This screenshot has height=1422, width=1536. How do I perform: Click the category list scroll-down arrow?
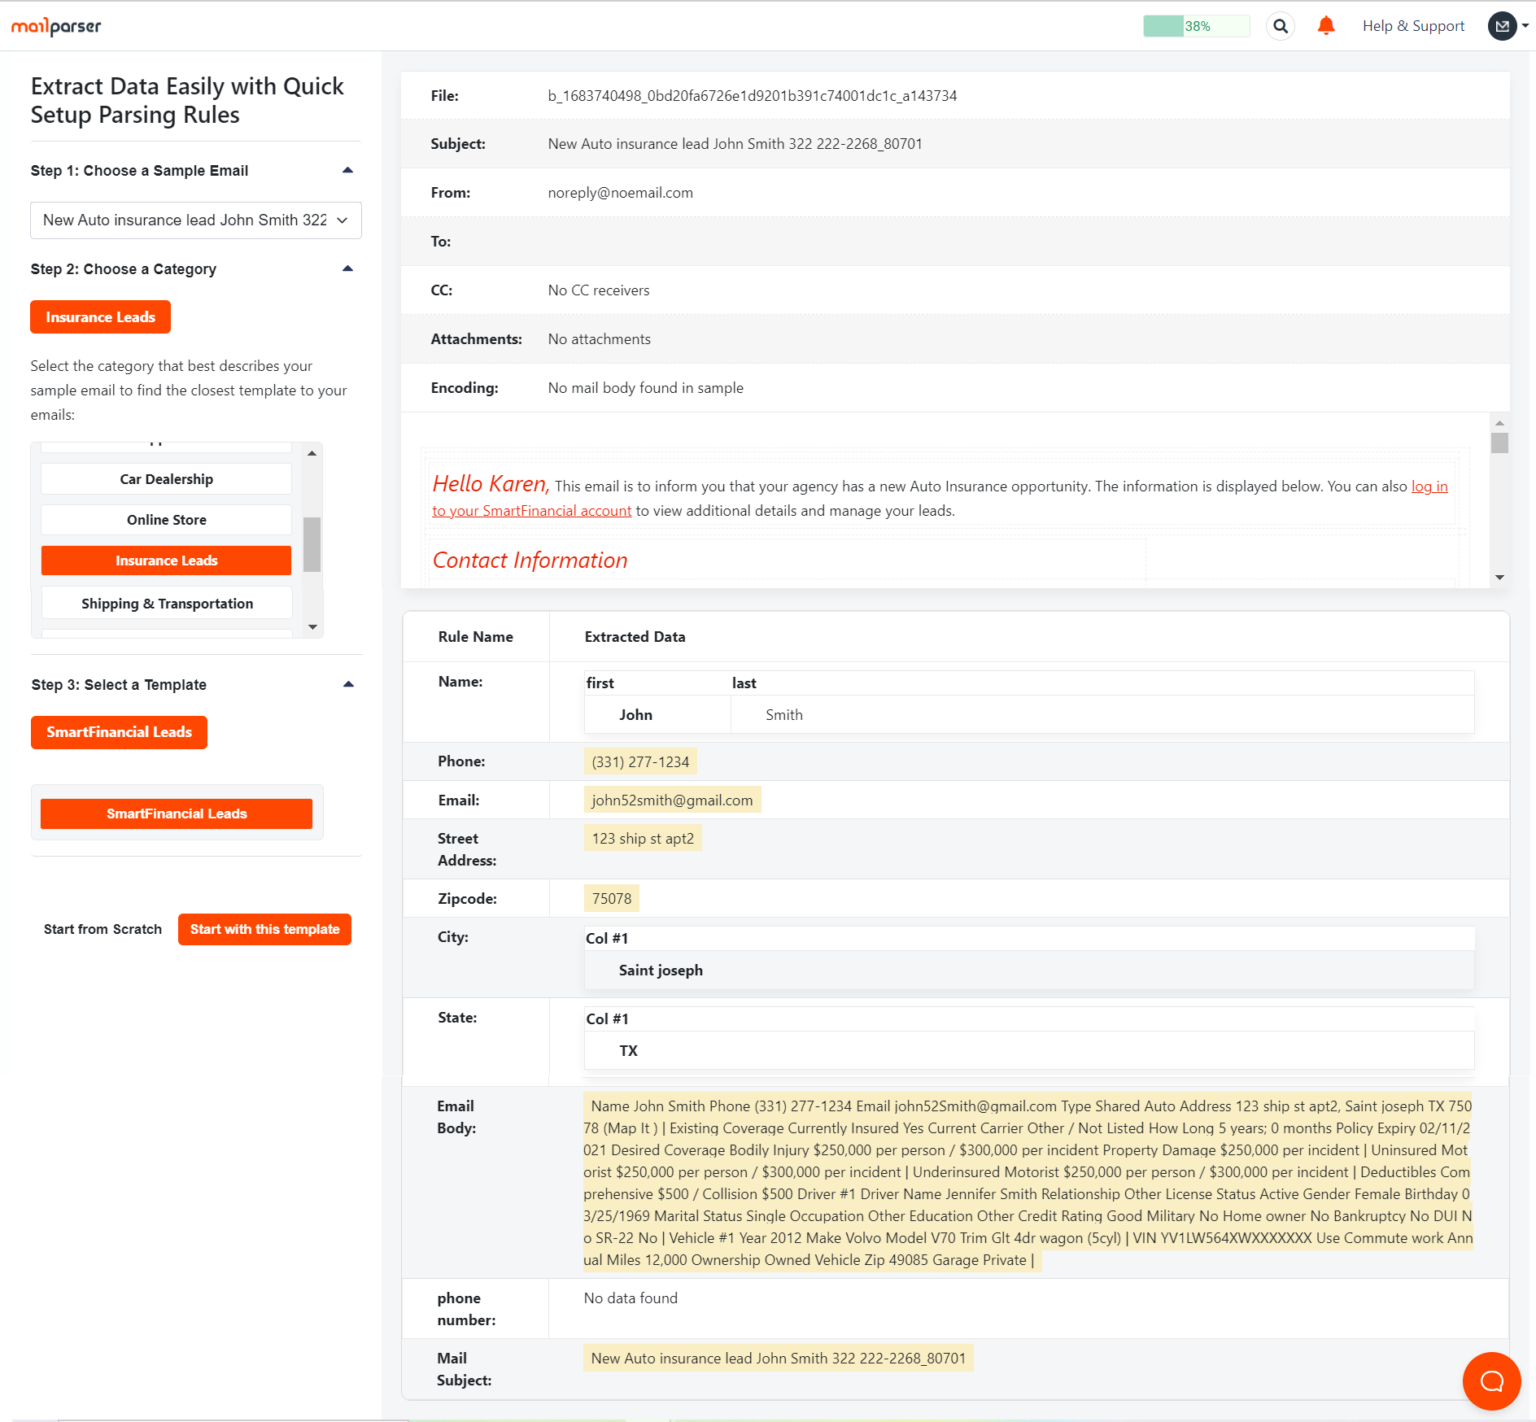pyautogui.click(x=312, y=626)
